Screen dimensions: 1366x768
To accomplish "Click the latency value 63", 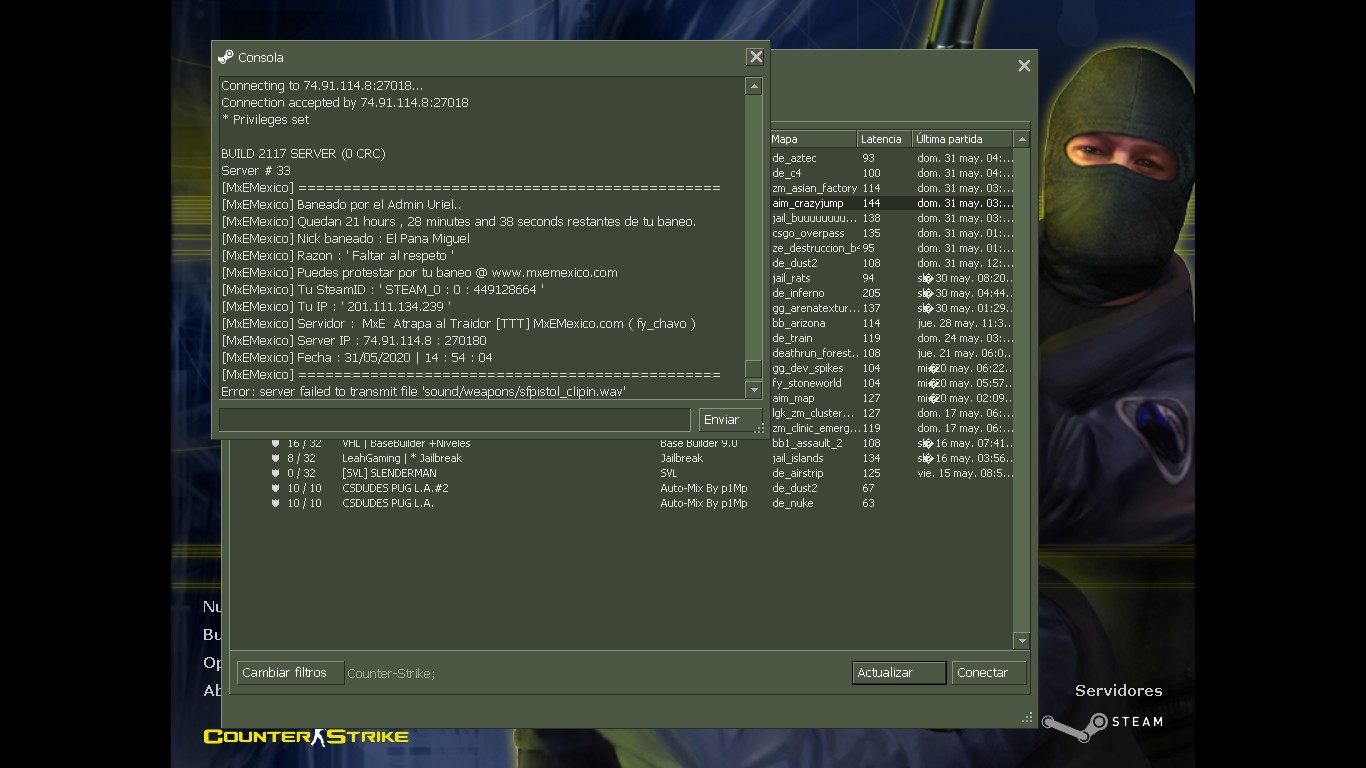I will click(x=868, y=503).
